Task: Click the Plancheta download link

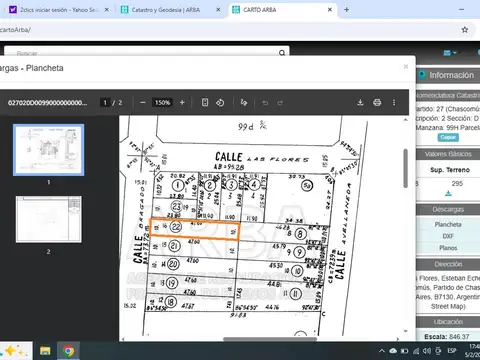Action: 448,224
